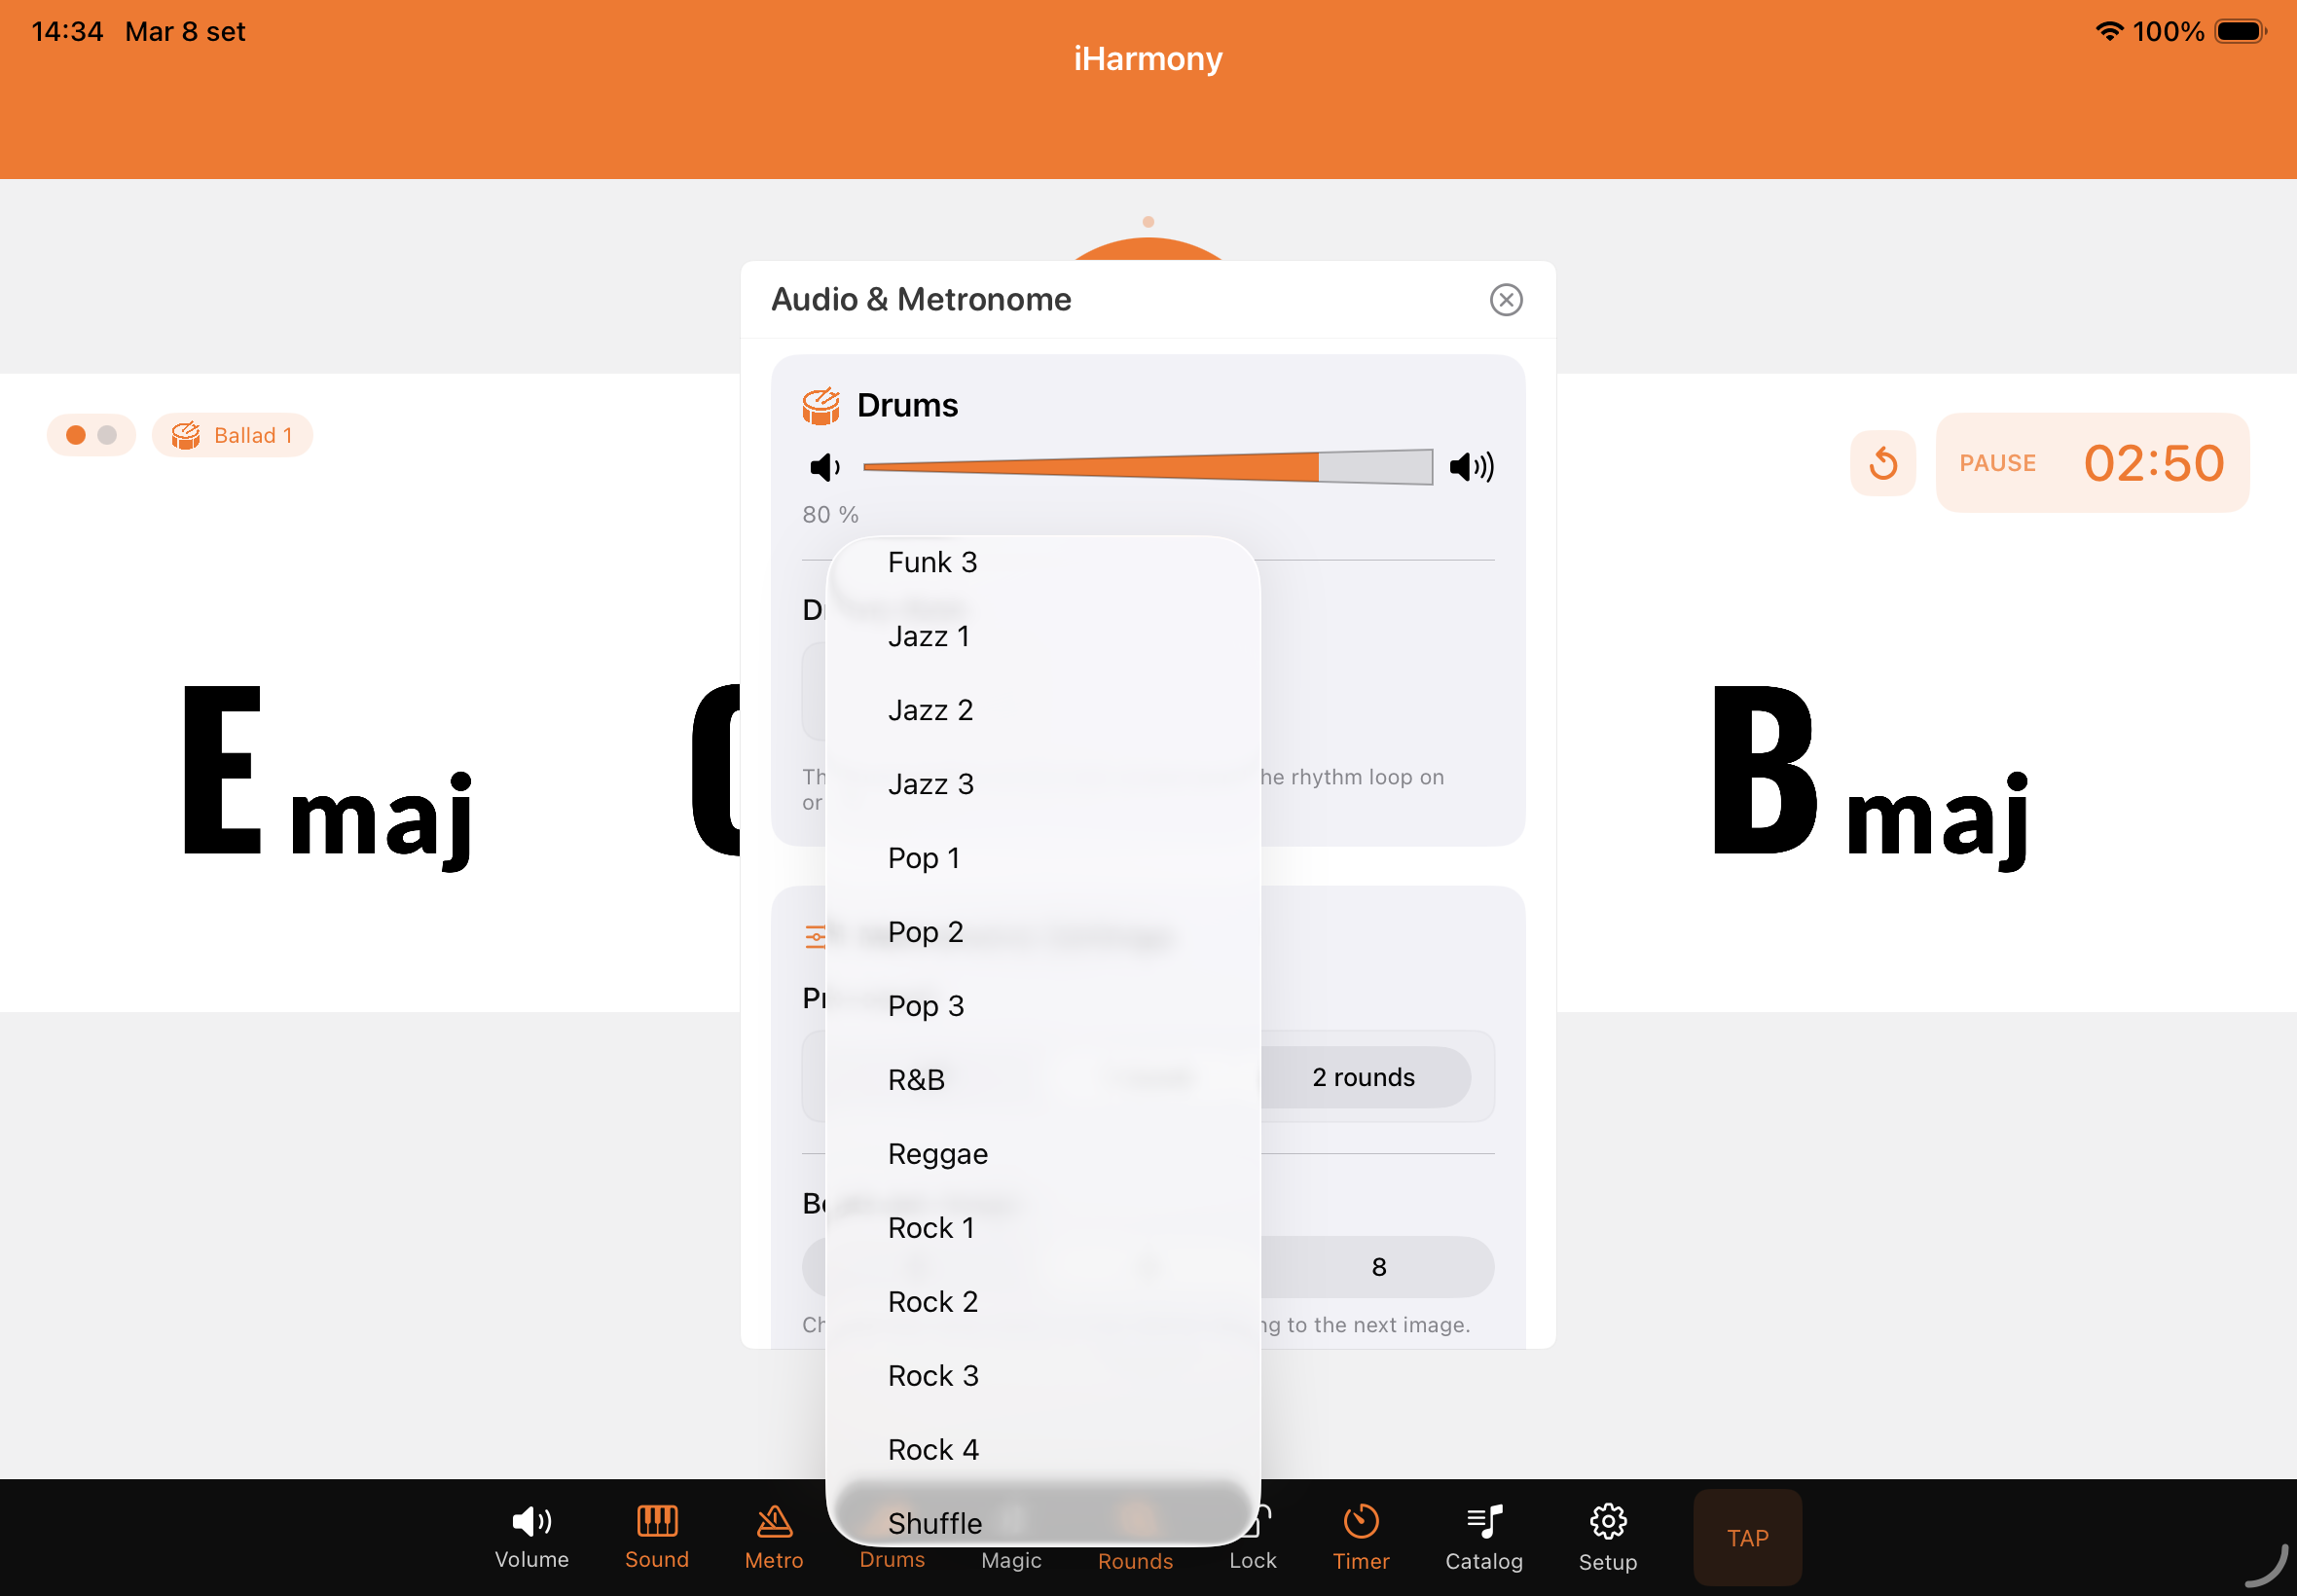Select the 8 beats option
The height and width of the screenshot is (1596, 2297).
coord(1378,1267)
